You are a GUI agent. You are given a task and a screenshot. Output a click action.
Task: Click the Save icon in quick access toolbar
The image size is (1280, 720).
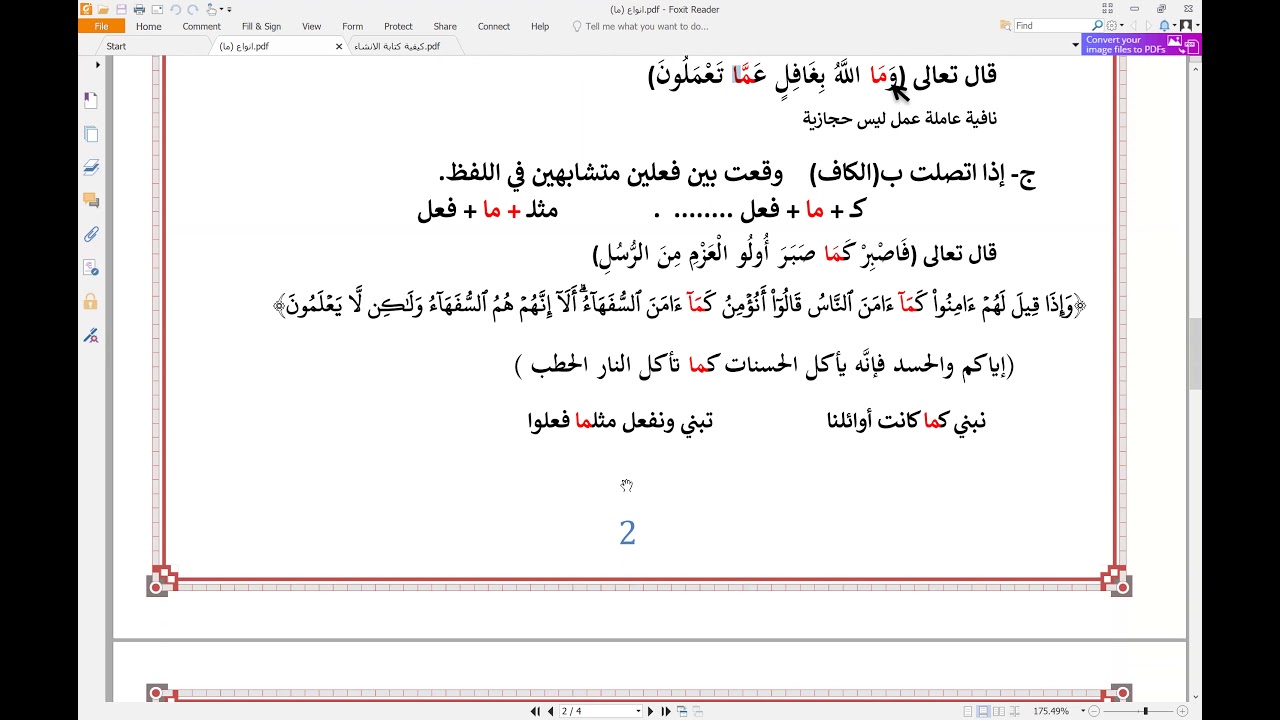121,9
